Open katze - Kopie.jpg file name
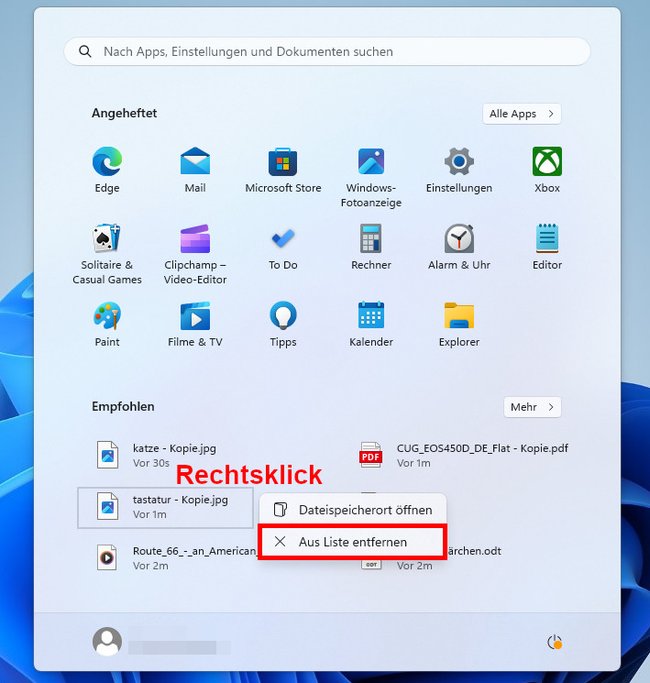This screenshot has width=650, height=683. point(174,448)
